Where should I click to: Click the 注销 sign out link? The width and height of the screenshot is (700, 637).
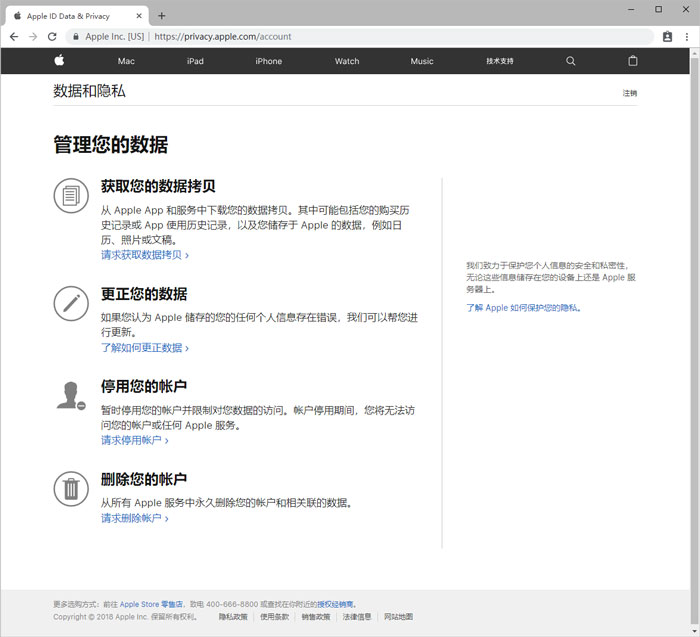[x=630, y=93]
